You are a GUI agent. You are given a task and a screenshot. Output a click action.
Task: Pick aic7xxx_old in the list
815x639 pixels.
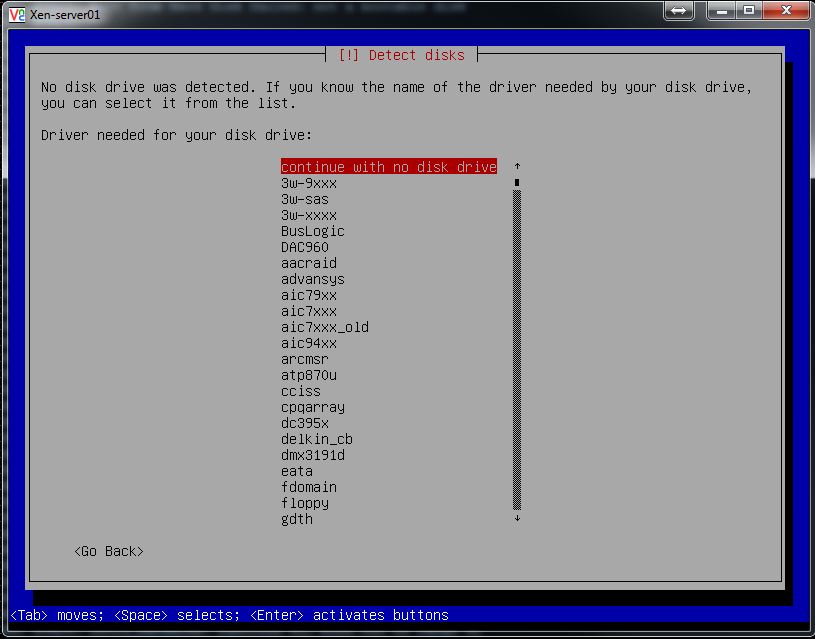[325, 327]
